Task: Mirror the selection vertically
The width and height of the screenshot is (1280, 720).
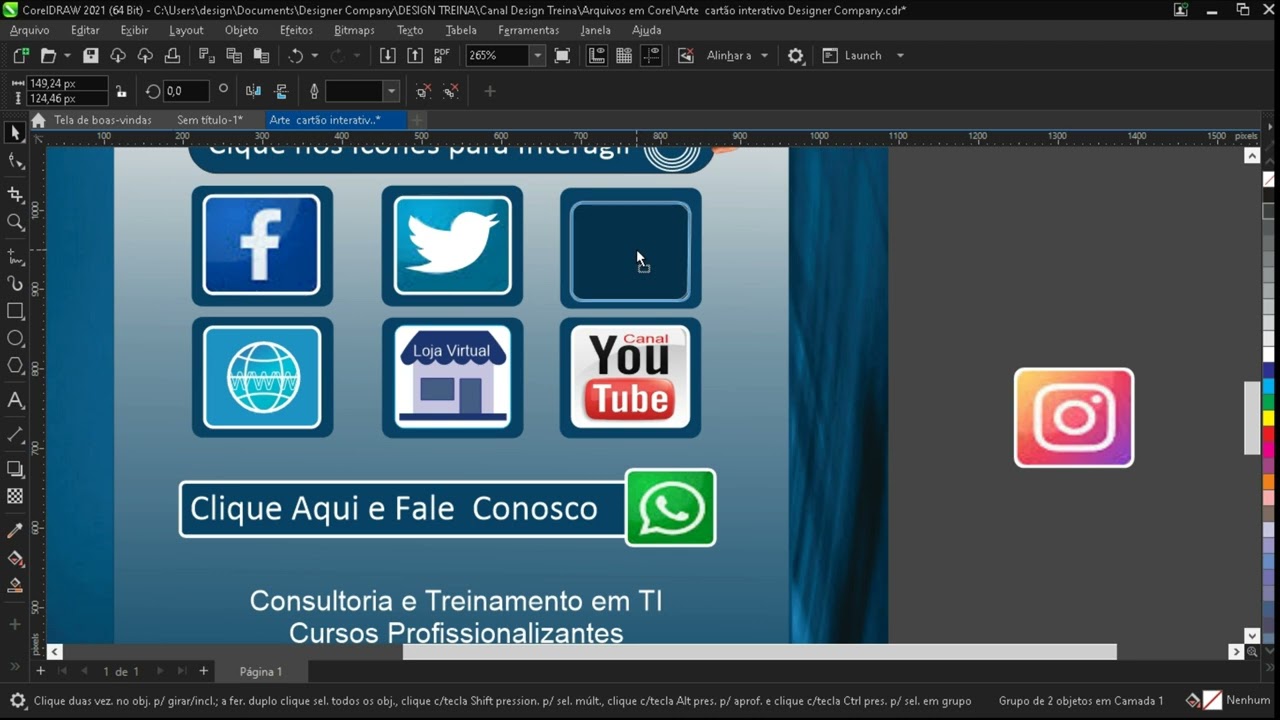Action: pyautogui.click(x=281, y=91)
